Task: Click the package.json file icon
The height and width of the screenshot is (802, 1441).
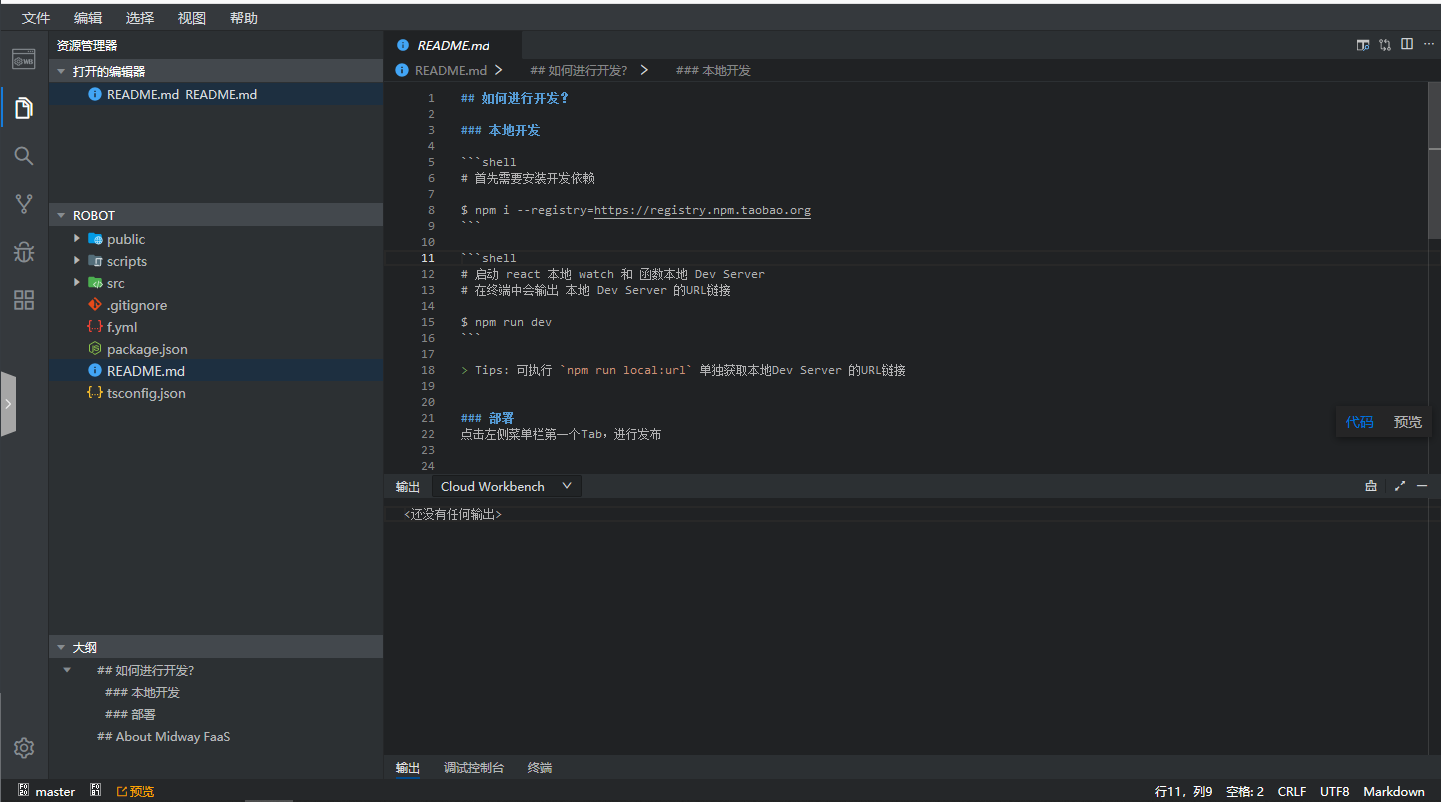Action: click(x=95, y=349)
